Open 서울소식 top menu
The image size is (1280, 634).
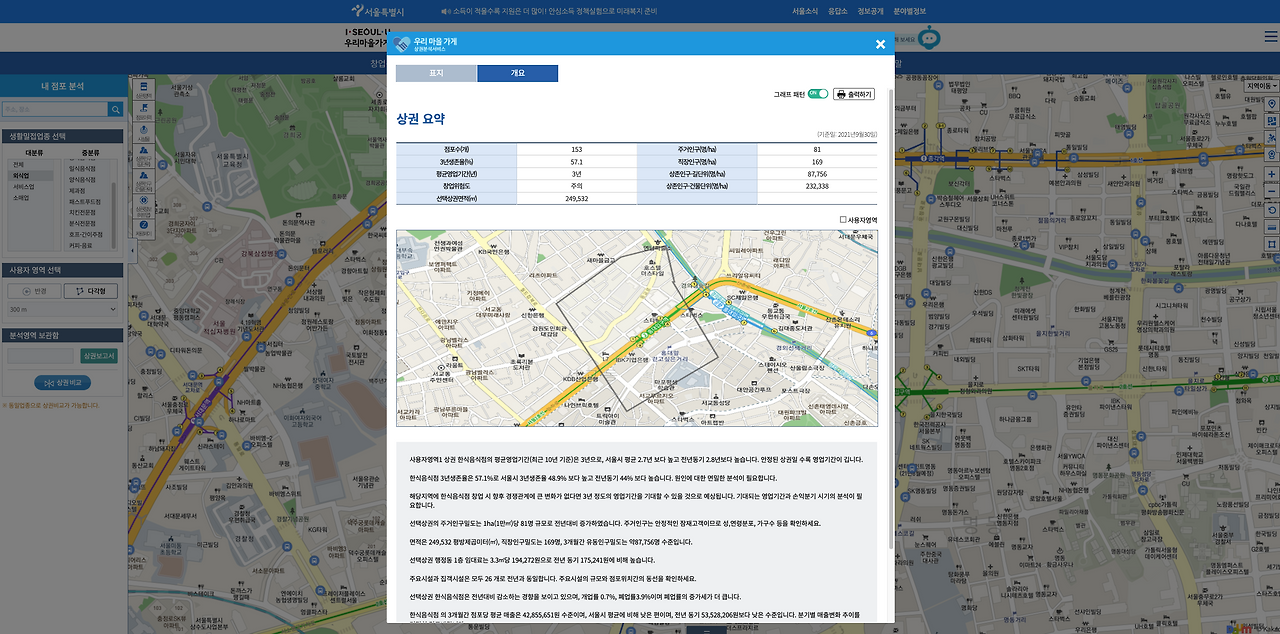805,11
